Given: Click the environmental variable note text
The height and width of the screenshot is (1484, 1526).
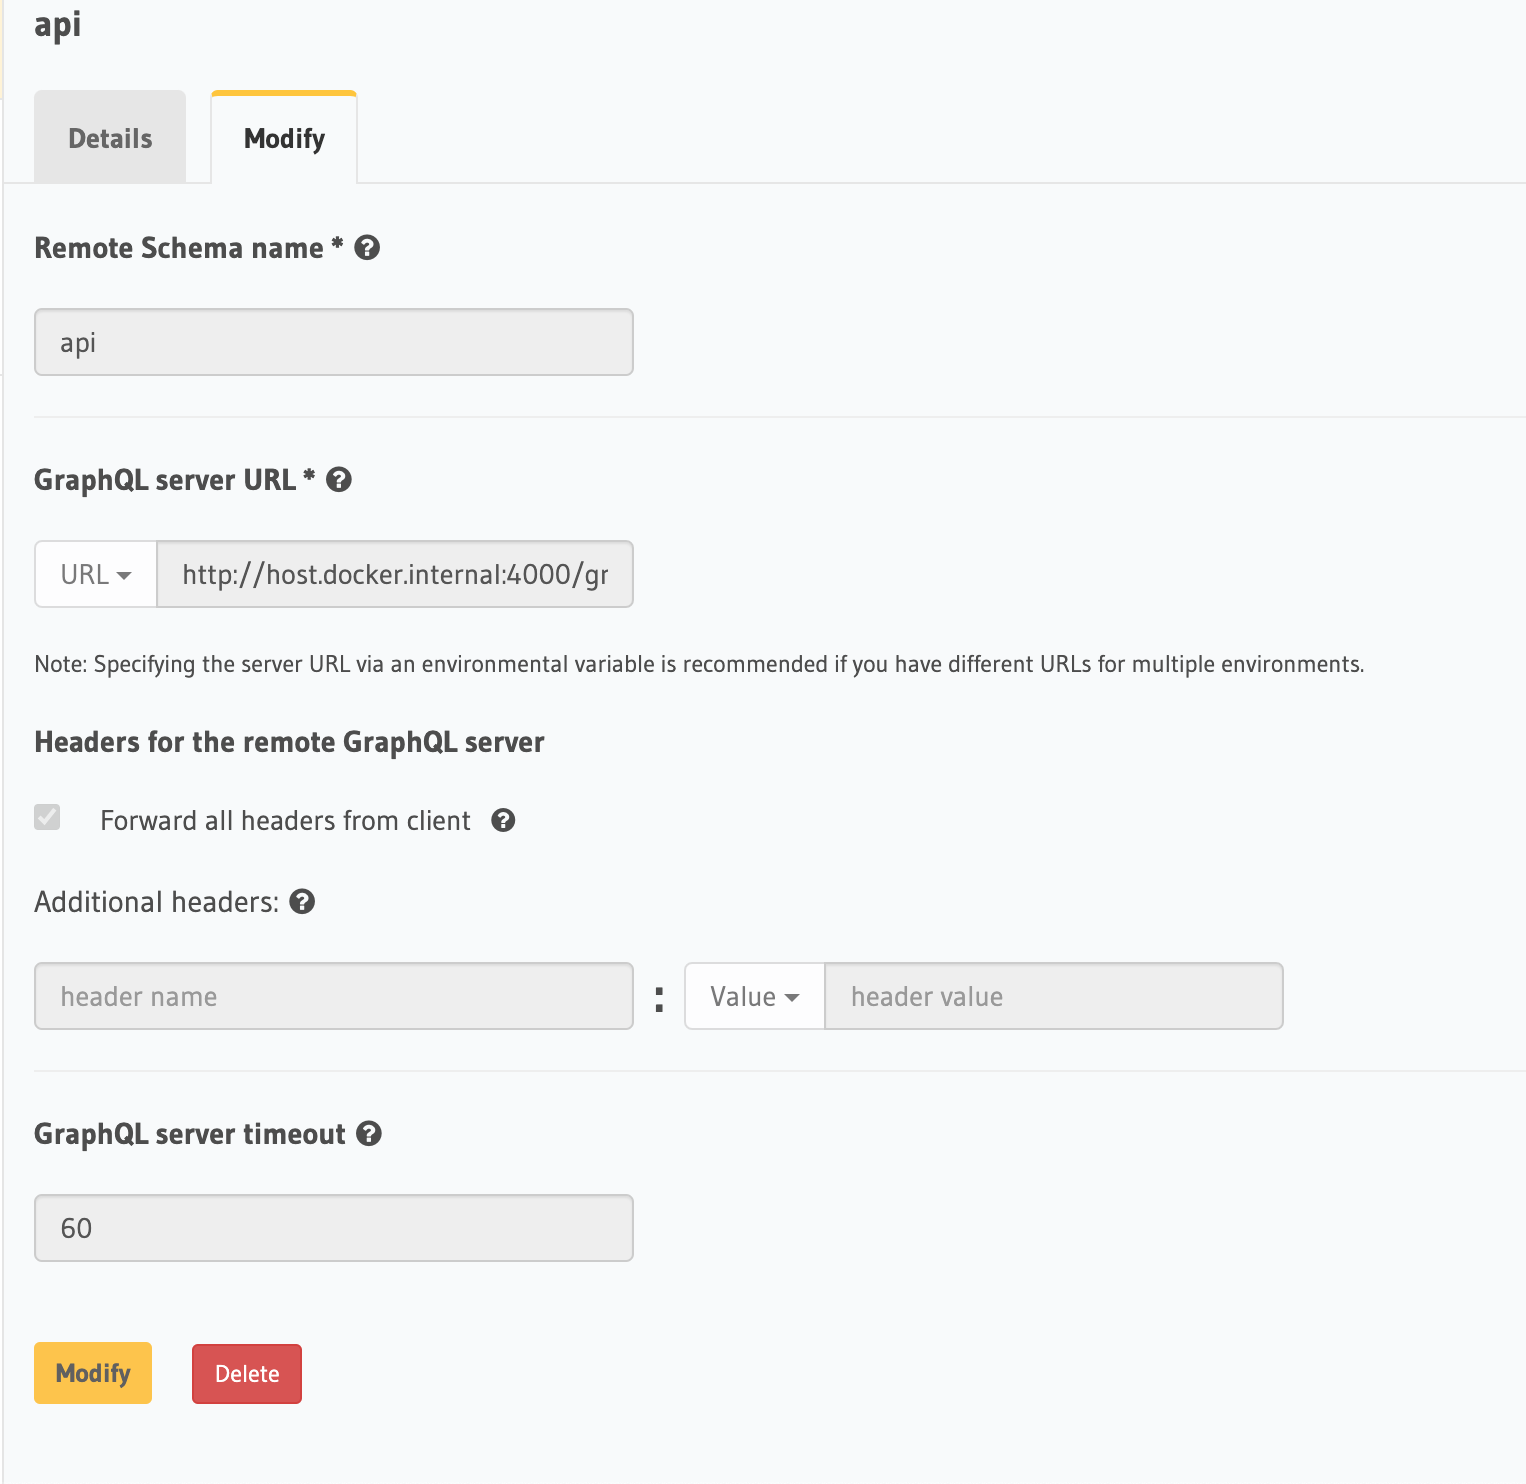Looking at the screenshot, I should (699, 665).
